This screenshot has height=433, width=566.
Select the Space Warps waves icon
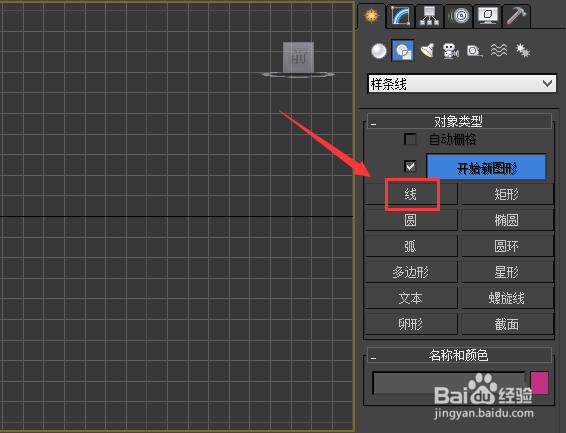point(498,51)
